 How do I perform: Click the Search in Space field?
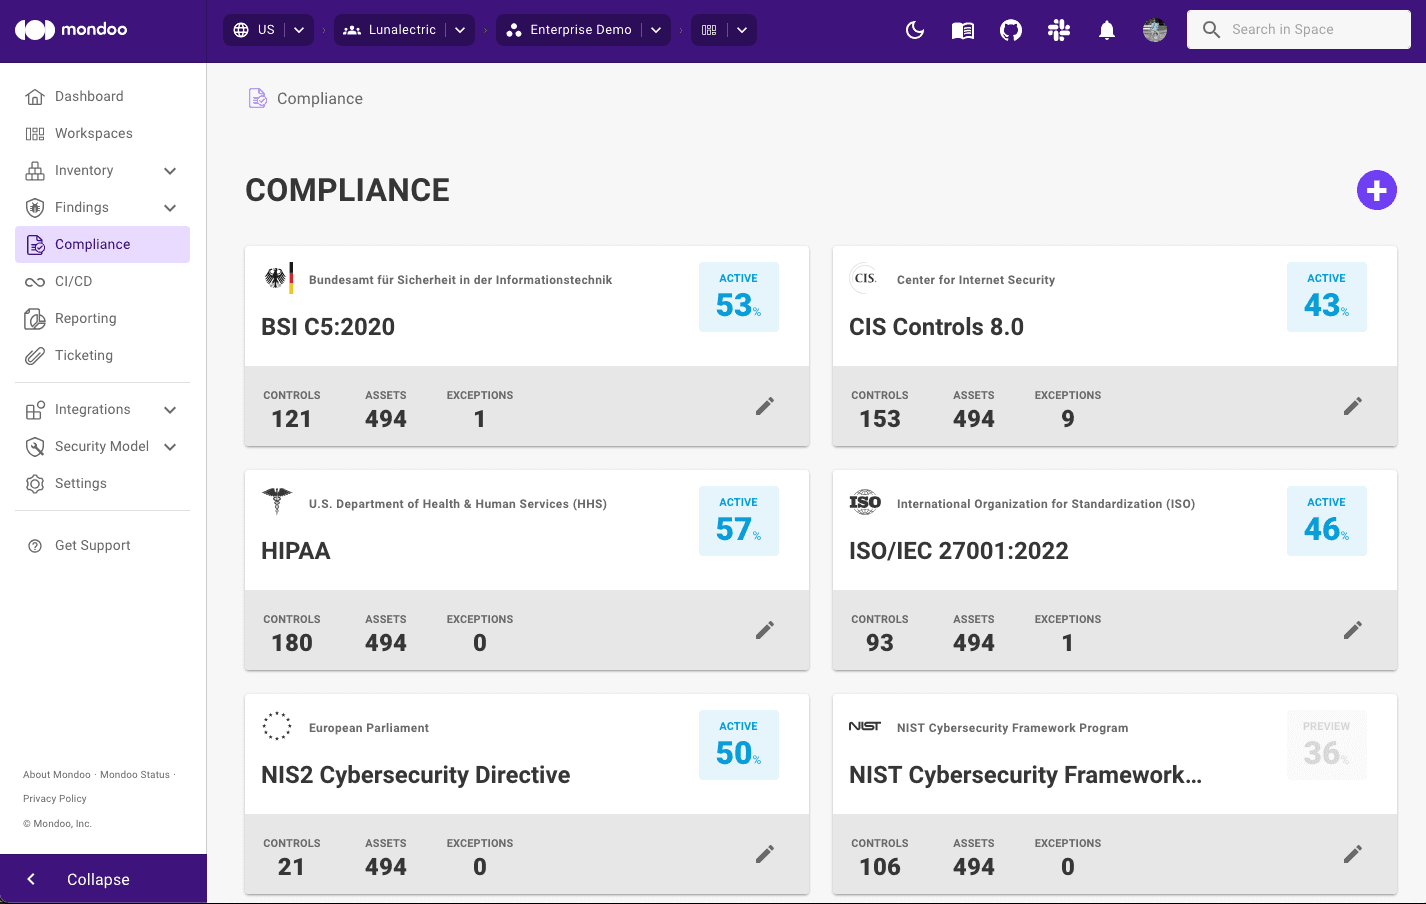click(1298, 29)
